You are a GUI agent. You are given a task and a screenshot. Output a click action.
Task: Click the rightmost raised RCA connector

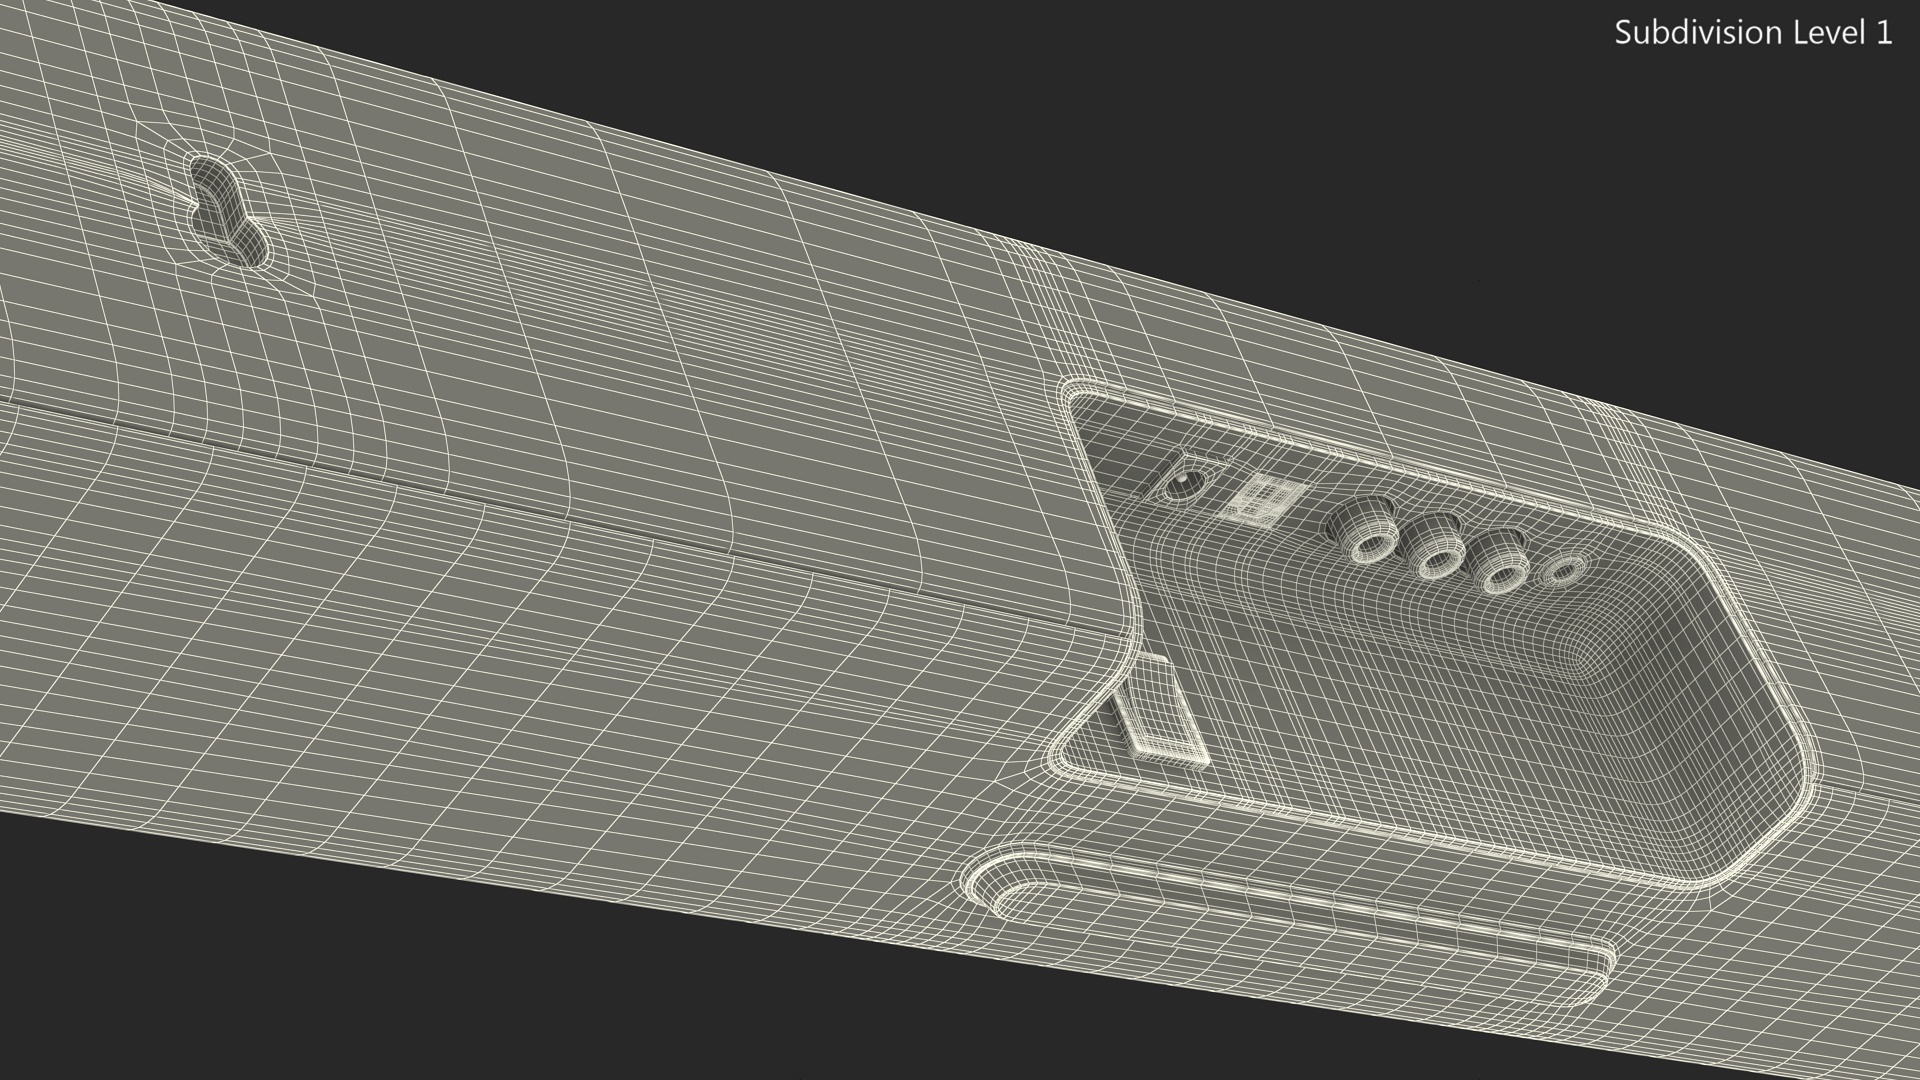click(x=1498, y=570)
